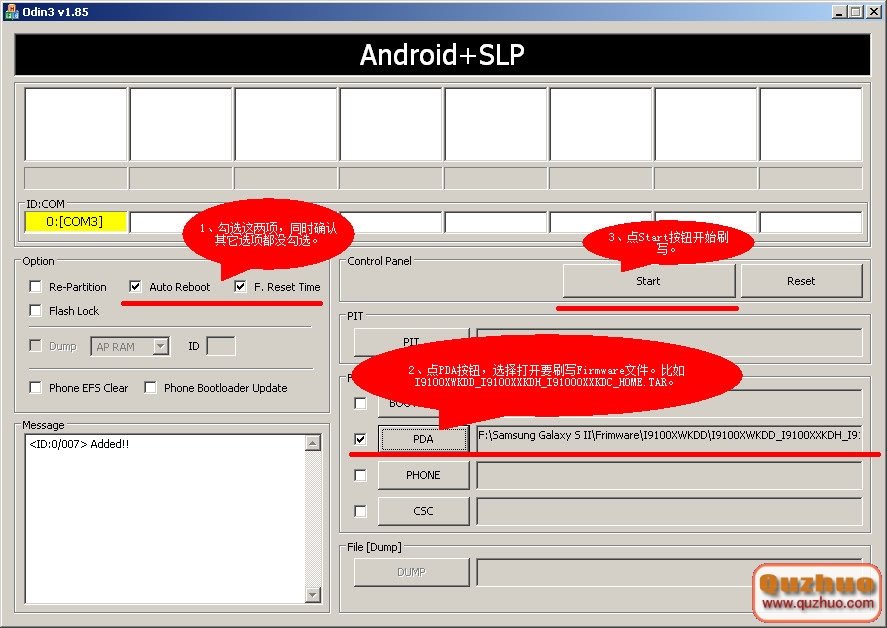
Task: Click the PHONE file button
Action: 423,475
